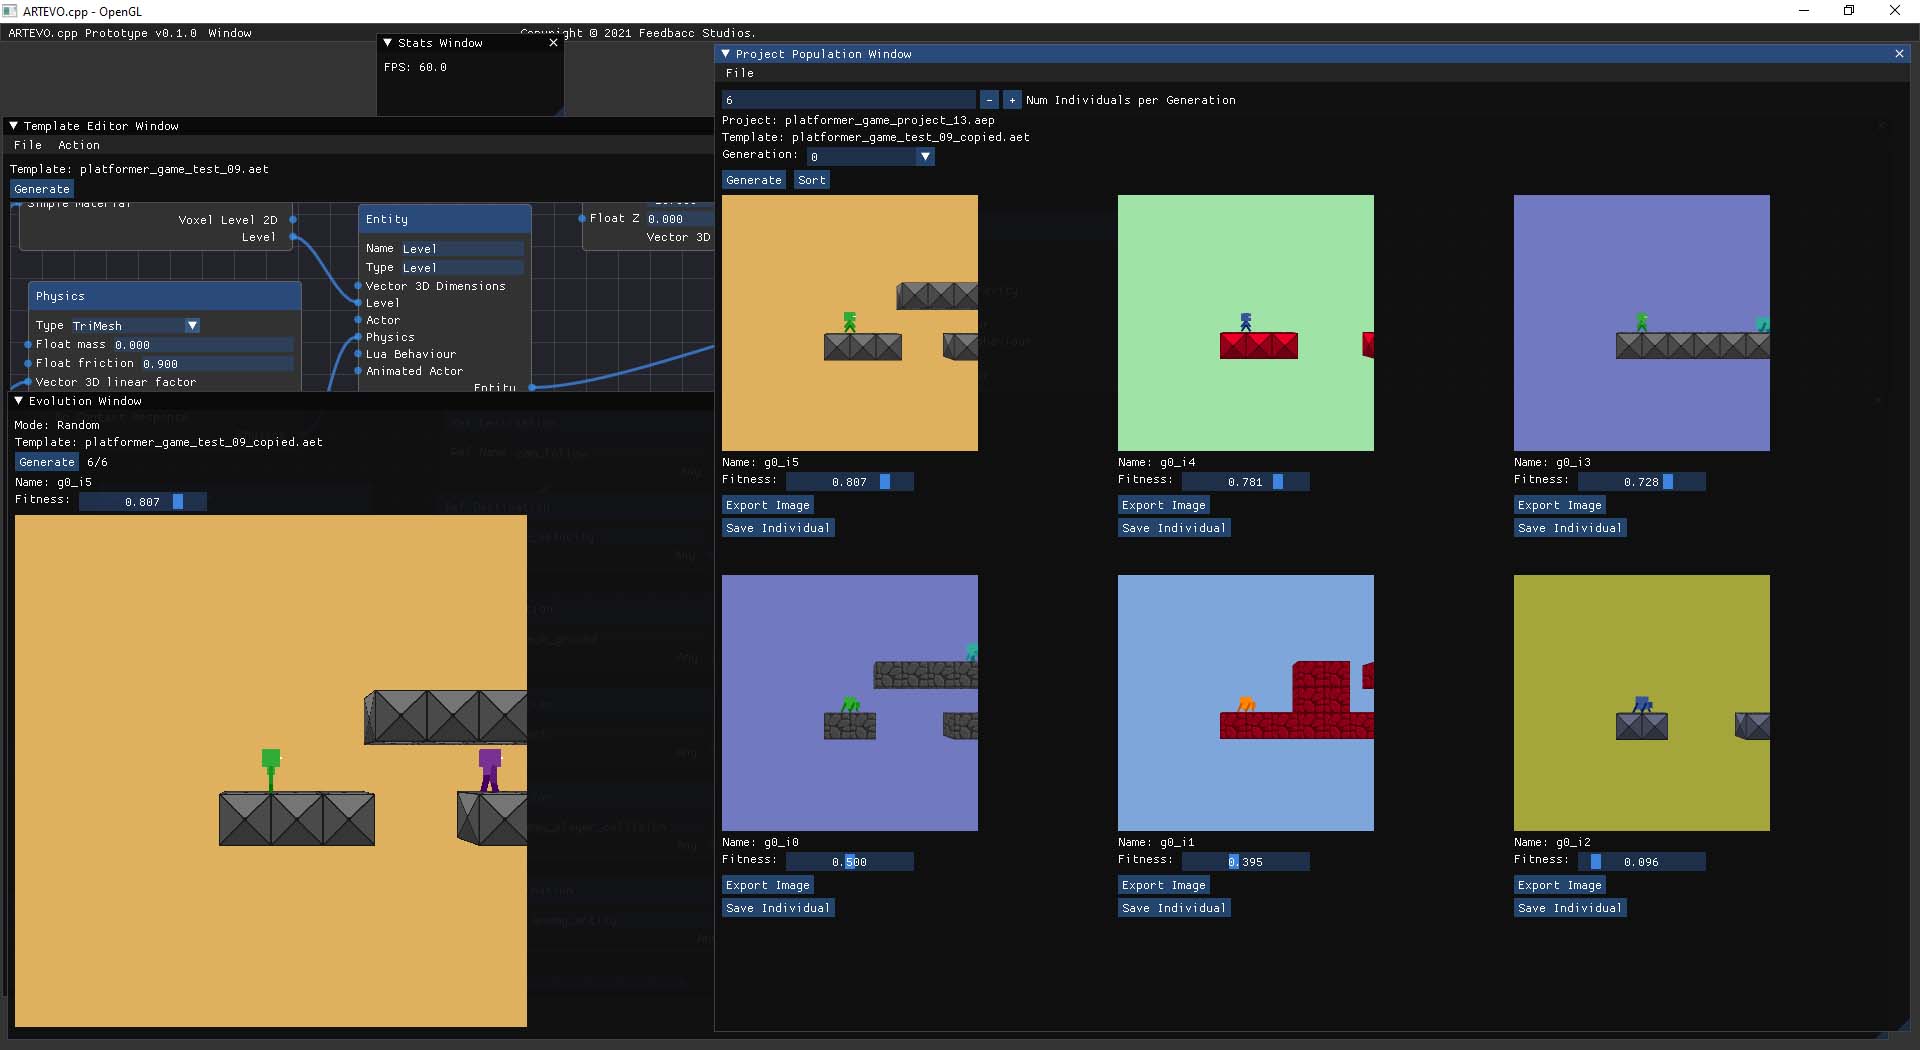Screen dimensions: 1920x1050
Task: Export image for individual g0_i5
Action: pos(768,505)
